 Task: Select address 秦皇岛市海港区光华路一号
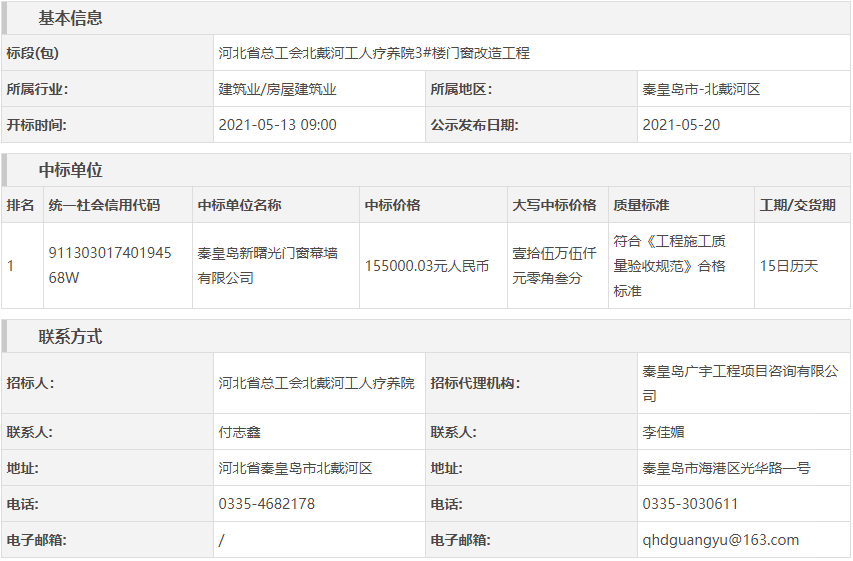point(726,468)
